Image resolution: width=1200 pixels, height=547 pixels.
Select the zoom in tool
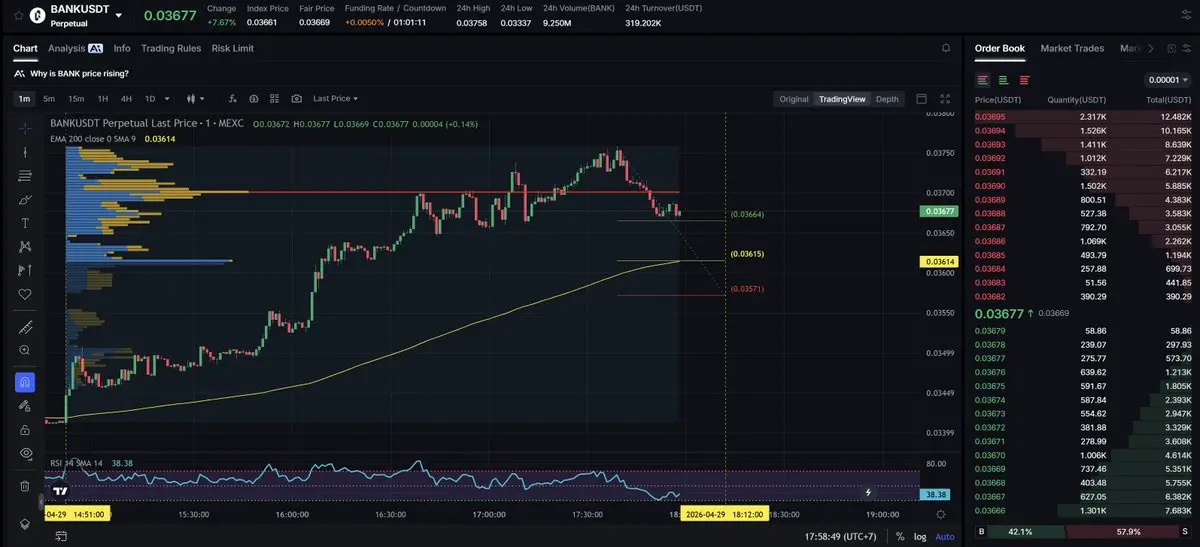pos(25,350)
